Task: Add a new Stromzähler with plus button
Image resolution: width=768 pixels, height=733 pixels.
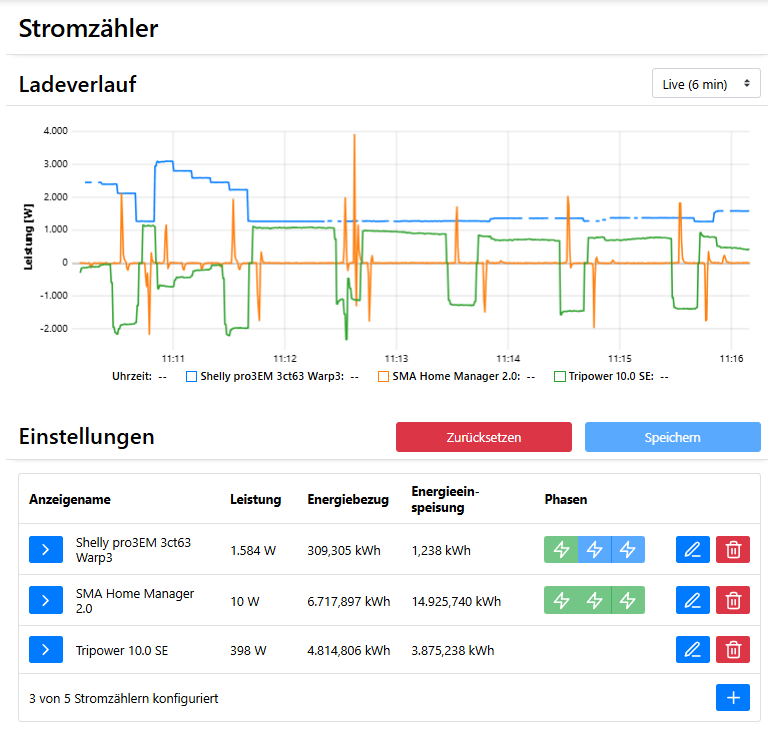Action: pos(733,698)
